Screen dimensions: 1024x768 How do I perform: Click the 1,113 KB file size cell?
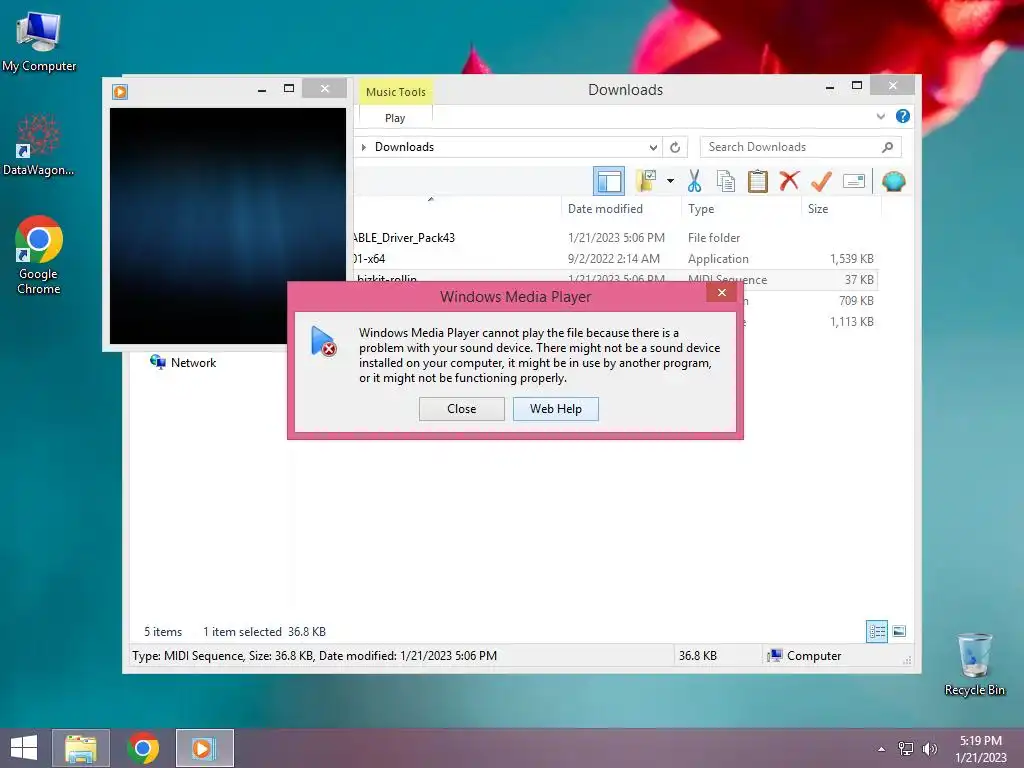coord(852,321)
